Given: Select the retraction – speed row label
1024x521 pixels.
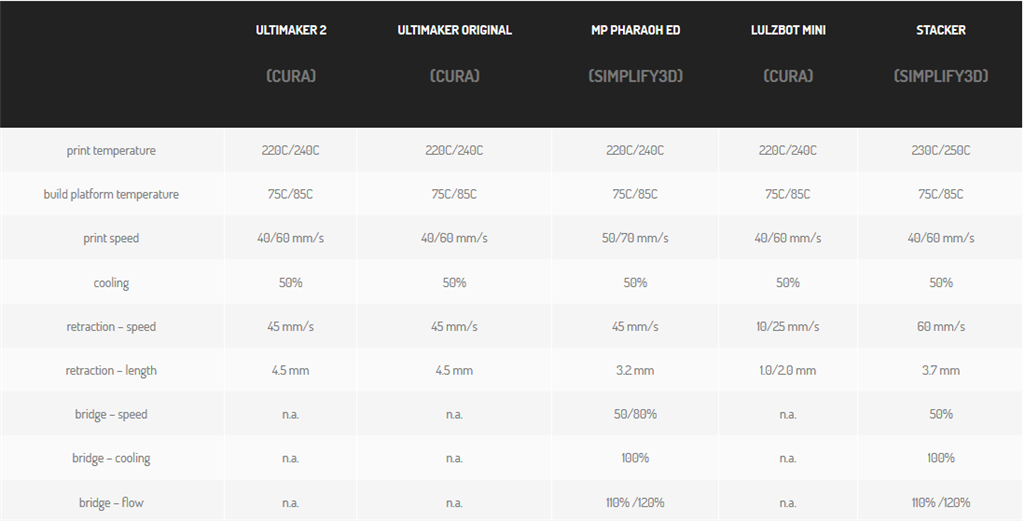Looking at the screenshot, I should 111,327.
